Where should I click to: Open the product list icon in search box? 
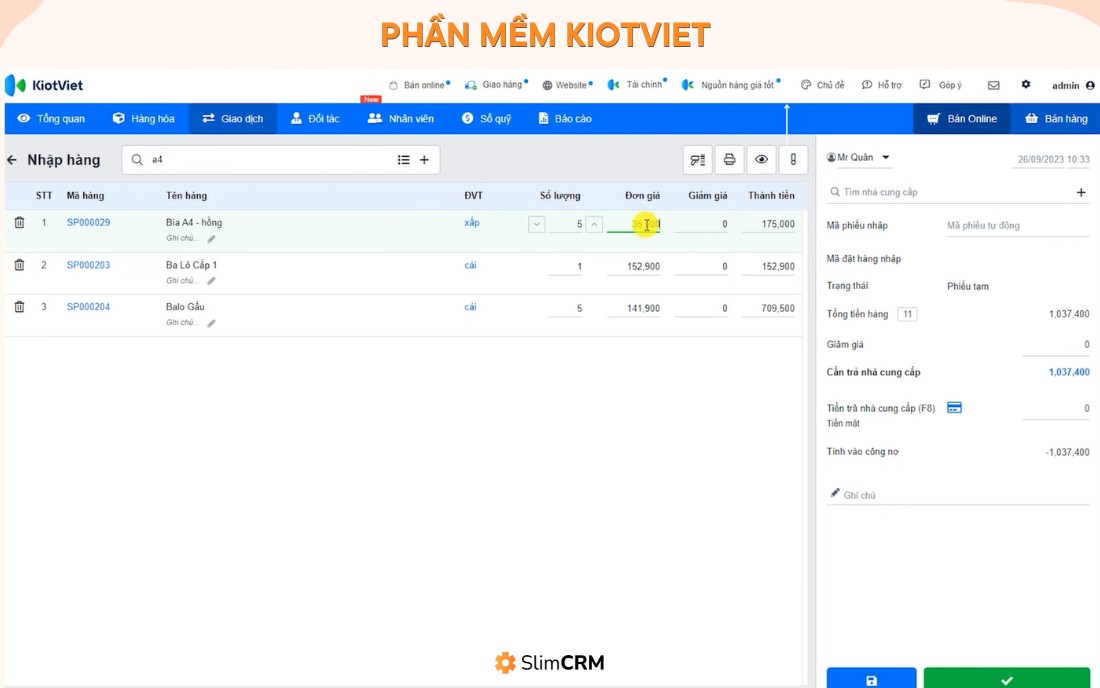(x=403, y=160)
